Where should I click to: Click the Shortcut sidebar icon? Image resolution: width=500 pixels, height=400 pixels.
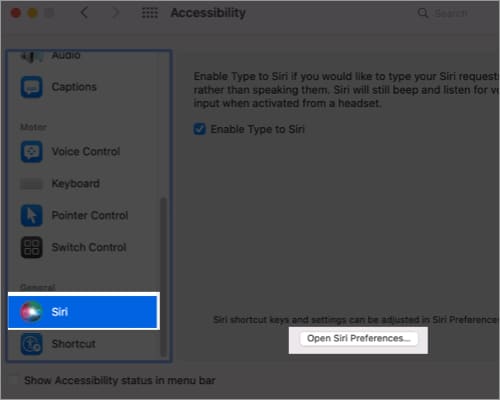pyautogui.click(x=32, y=344)
